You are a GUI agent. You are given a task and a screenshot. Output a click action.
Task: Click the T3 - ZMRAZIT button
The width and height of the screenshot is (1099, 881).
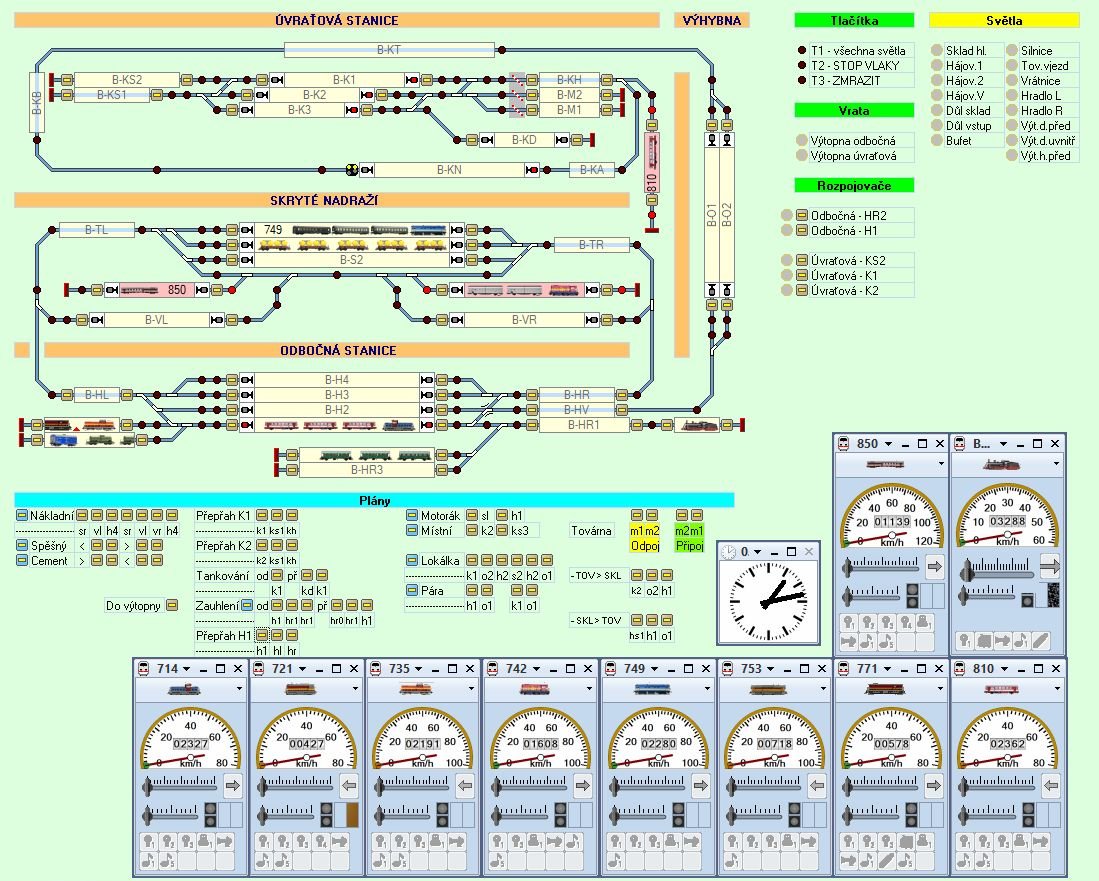[802, 80]
